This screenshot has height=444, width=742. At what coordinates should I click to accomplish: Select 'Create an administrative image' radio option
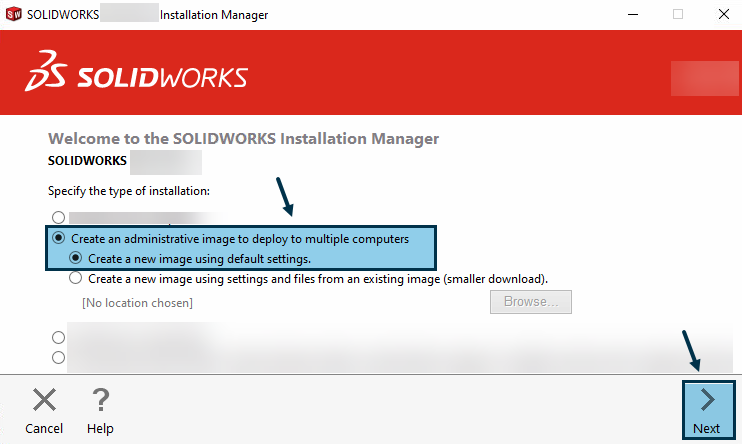59,238
